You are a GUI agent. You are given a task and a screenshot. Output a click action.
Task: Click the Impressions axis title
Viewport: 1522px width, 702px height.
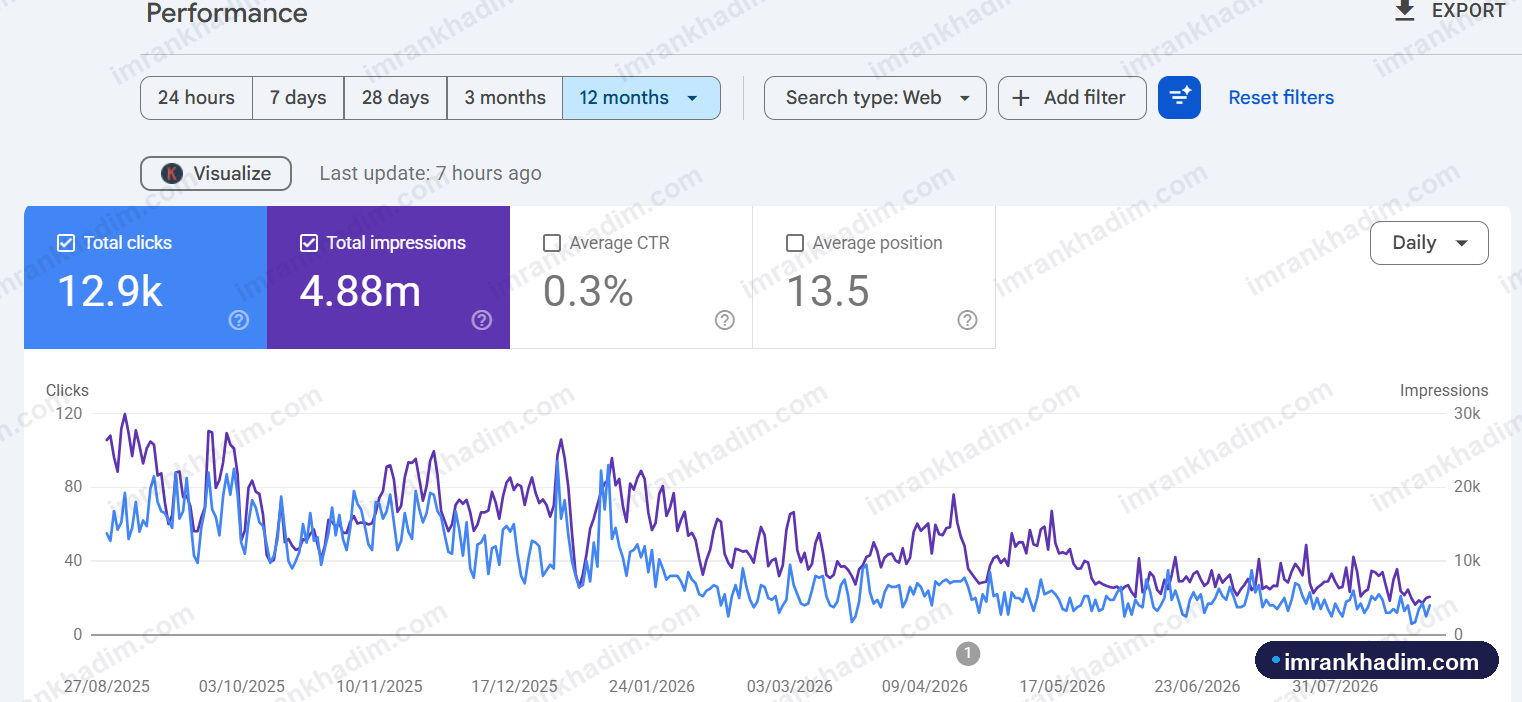coord(1444,390)
